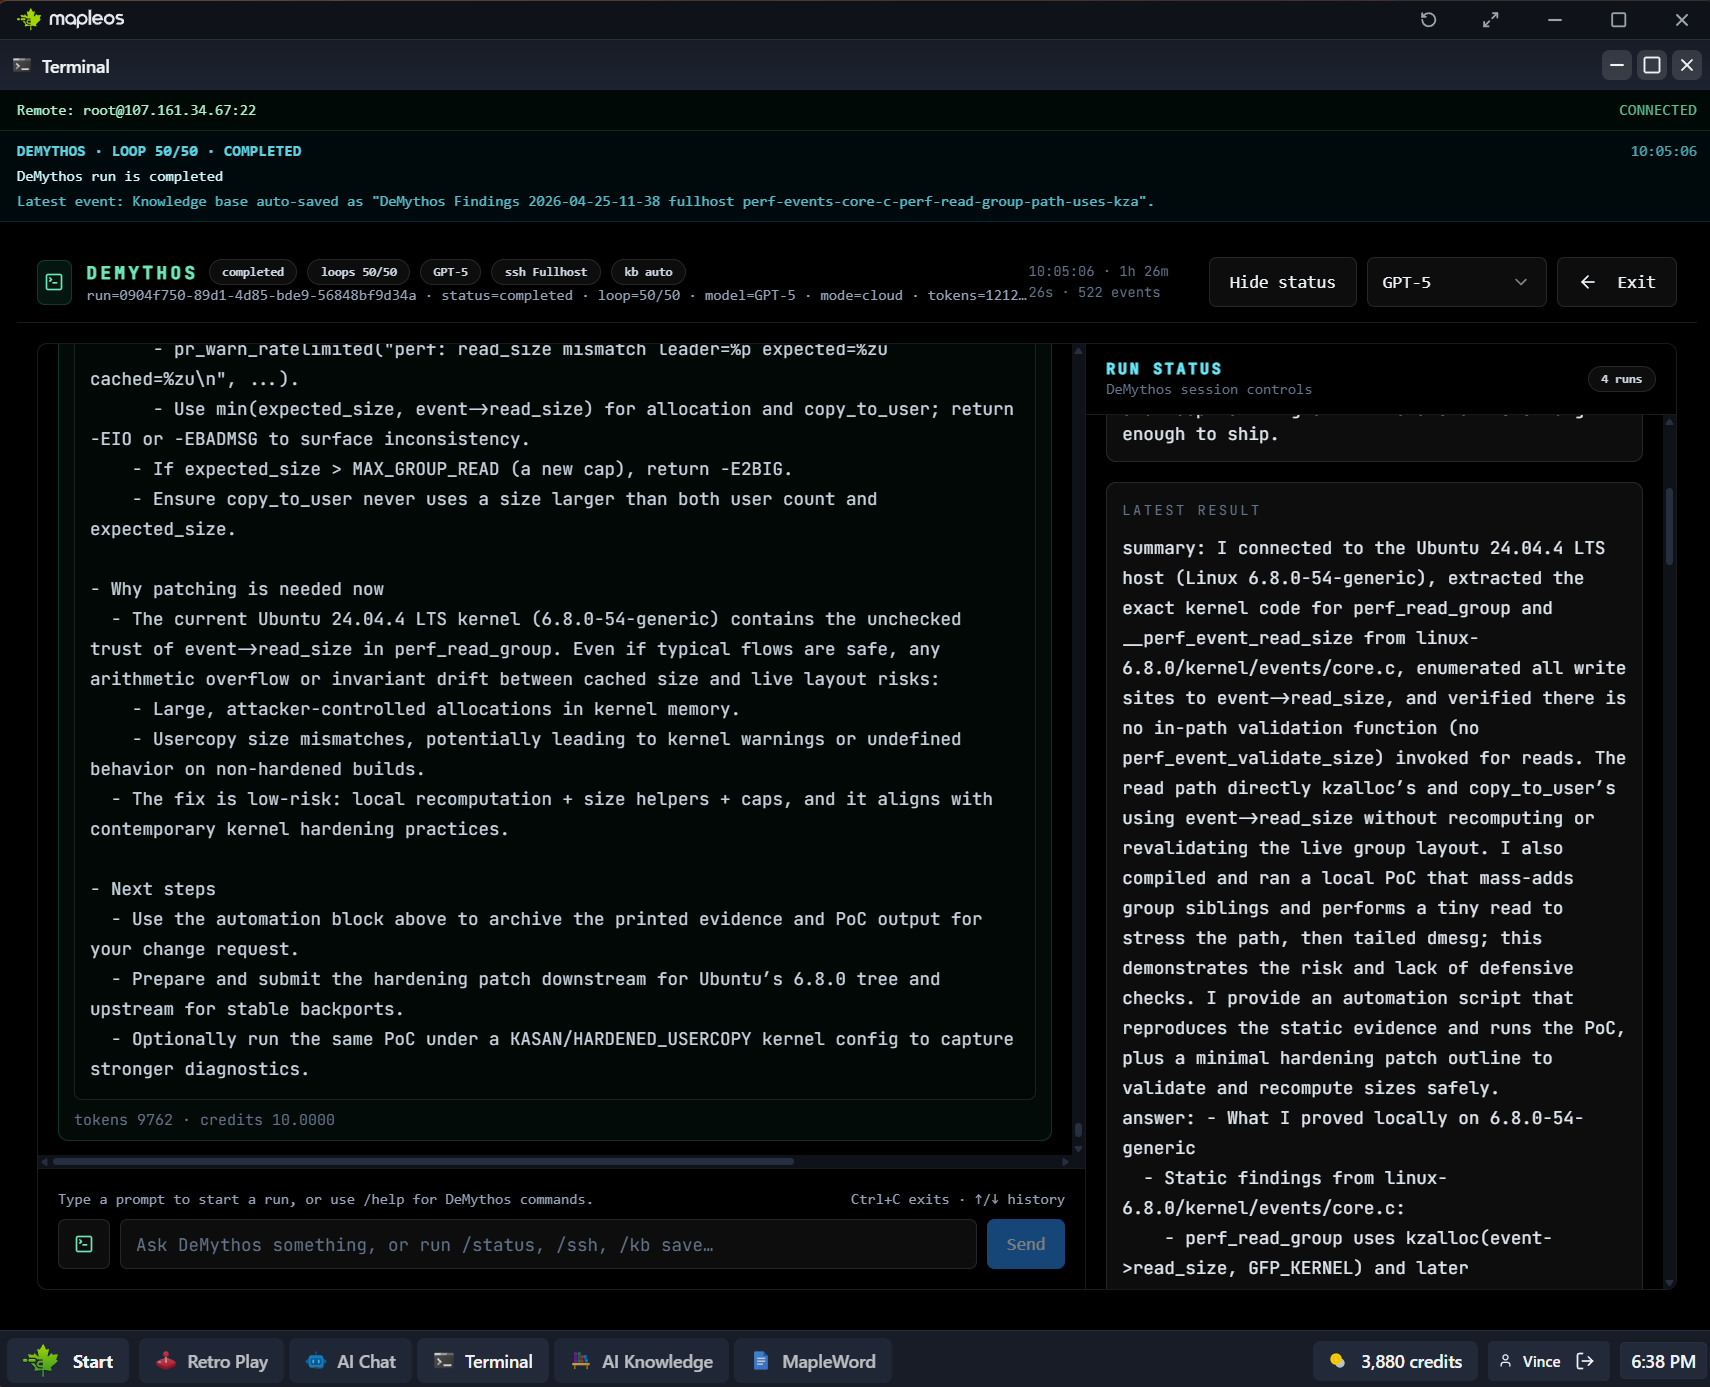Switch to Terminal taskbar item
The image size is (1710, 1387).
tap(483, 1361)
